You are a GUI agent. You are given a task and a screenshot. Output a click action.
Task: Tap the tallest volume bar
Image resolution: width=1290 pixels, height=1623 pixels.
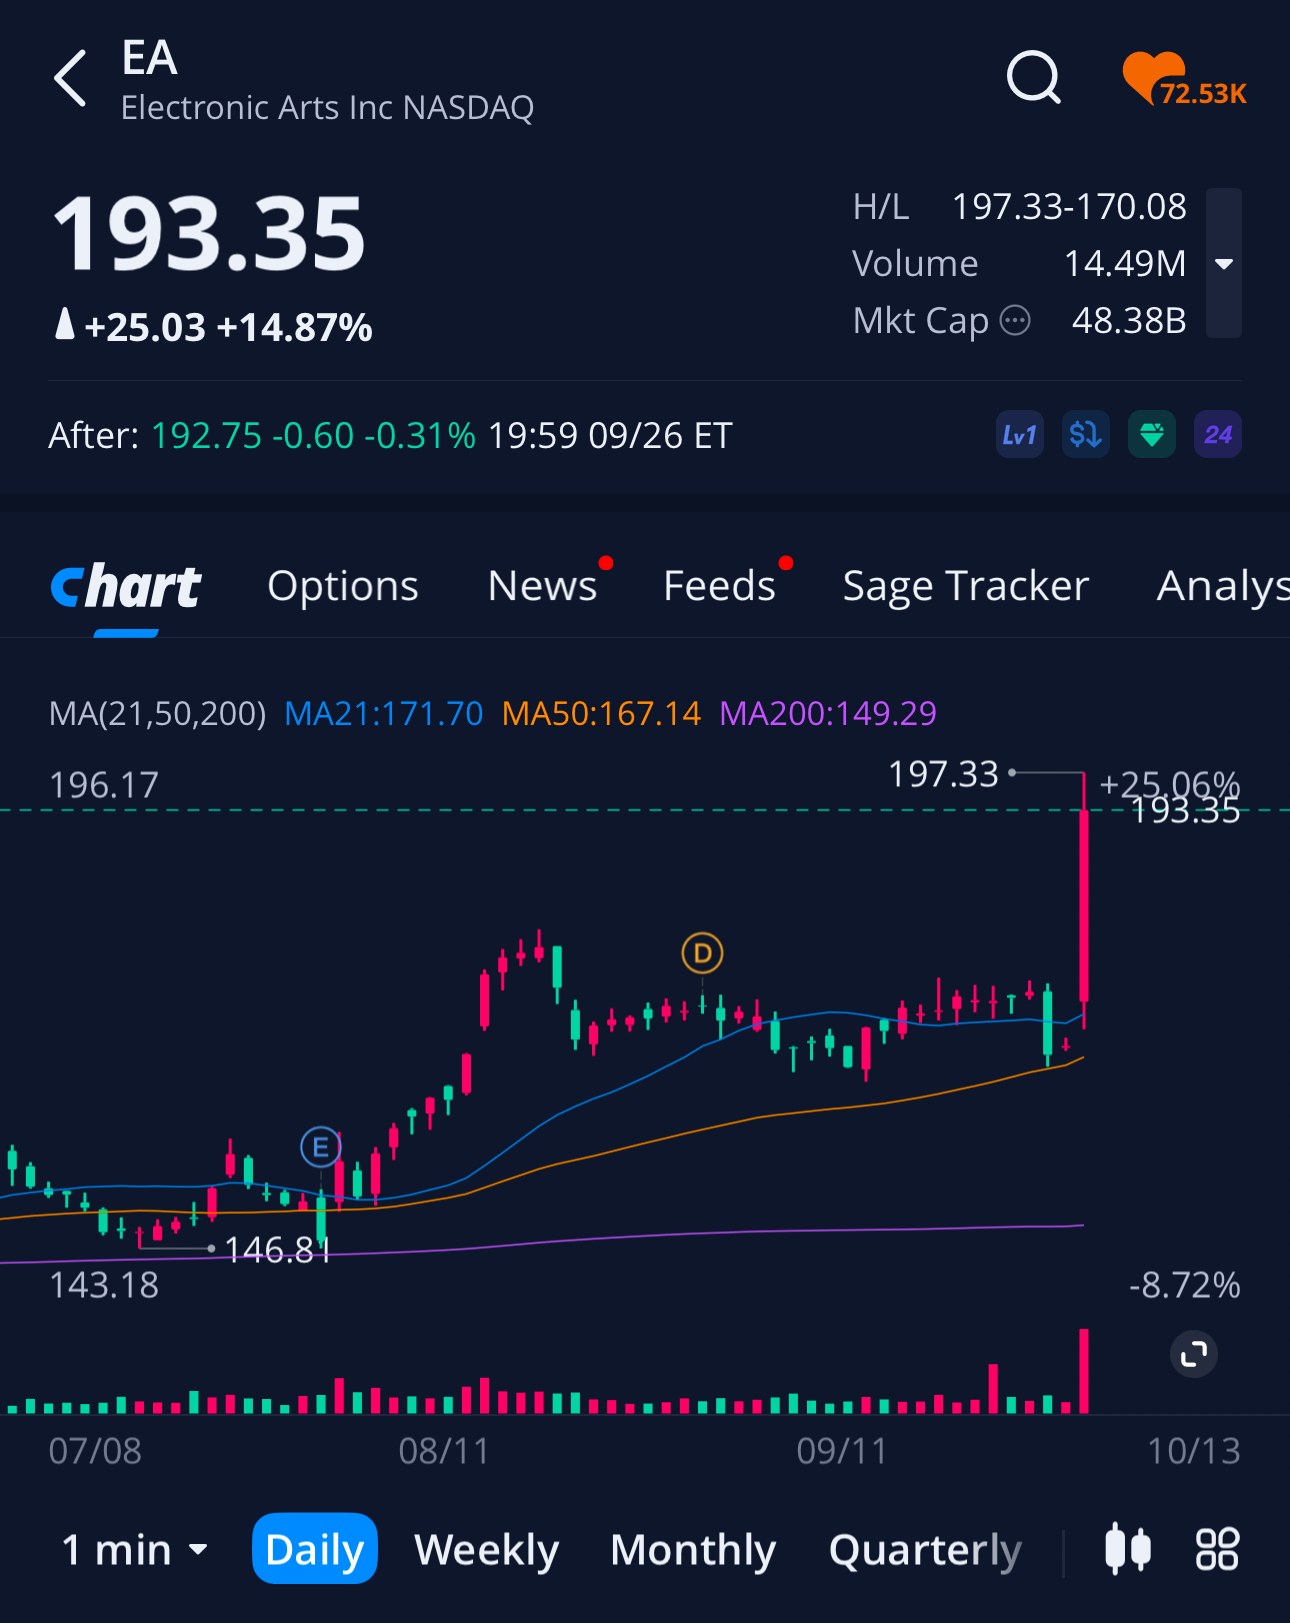coord(1084,1370)
